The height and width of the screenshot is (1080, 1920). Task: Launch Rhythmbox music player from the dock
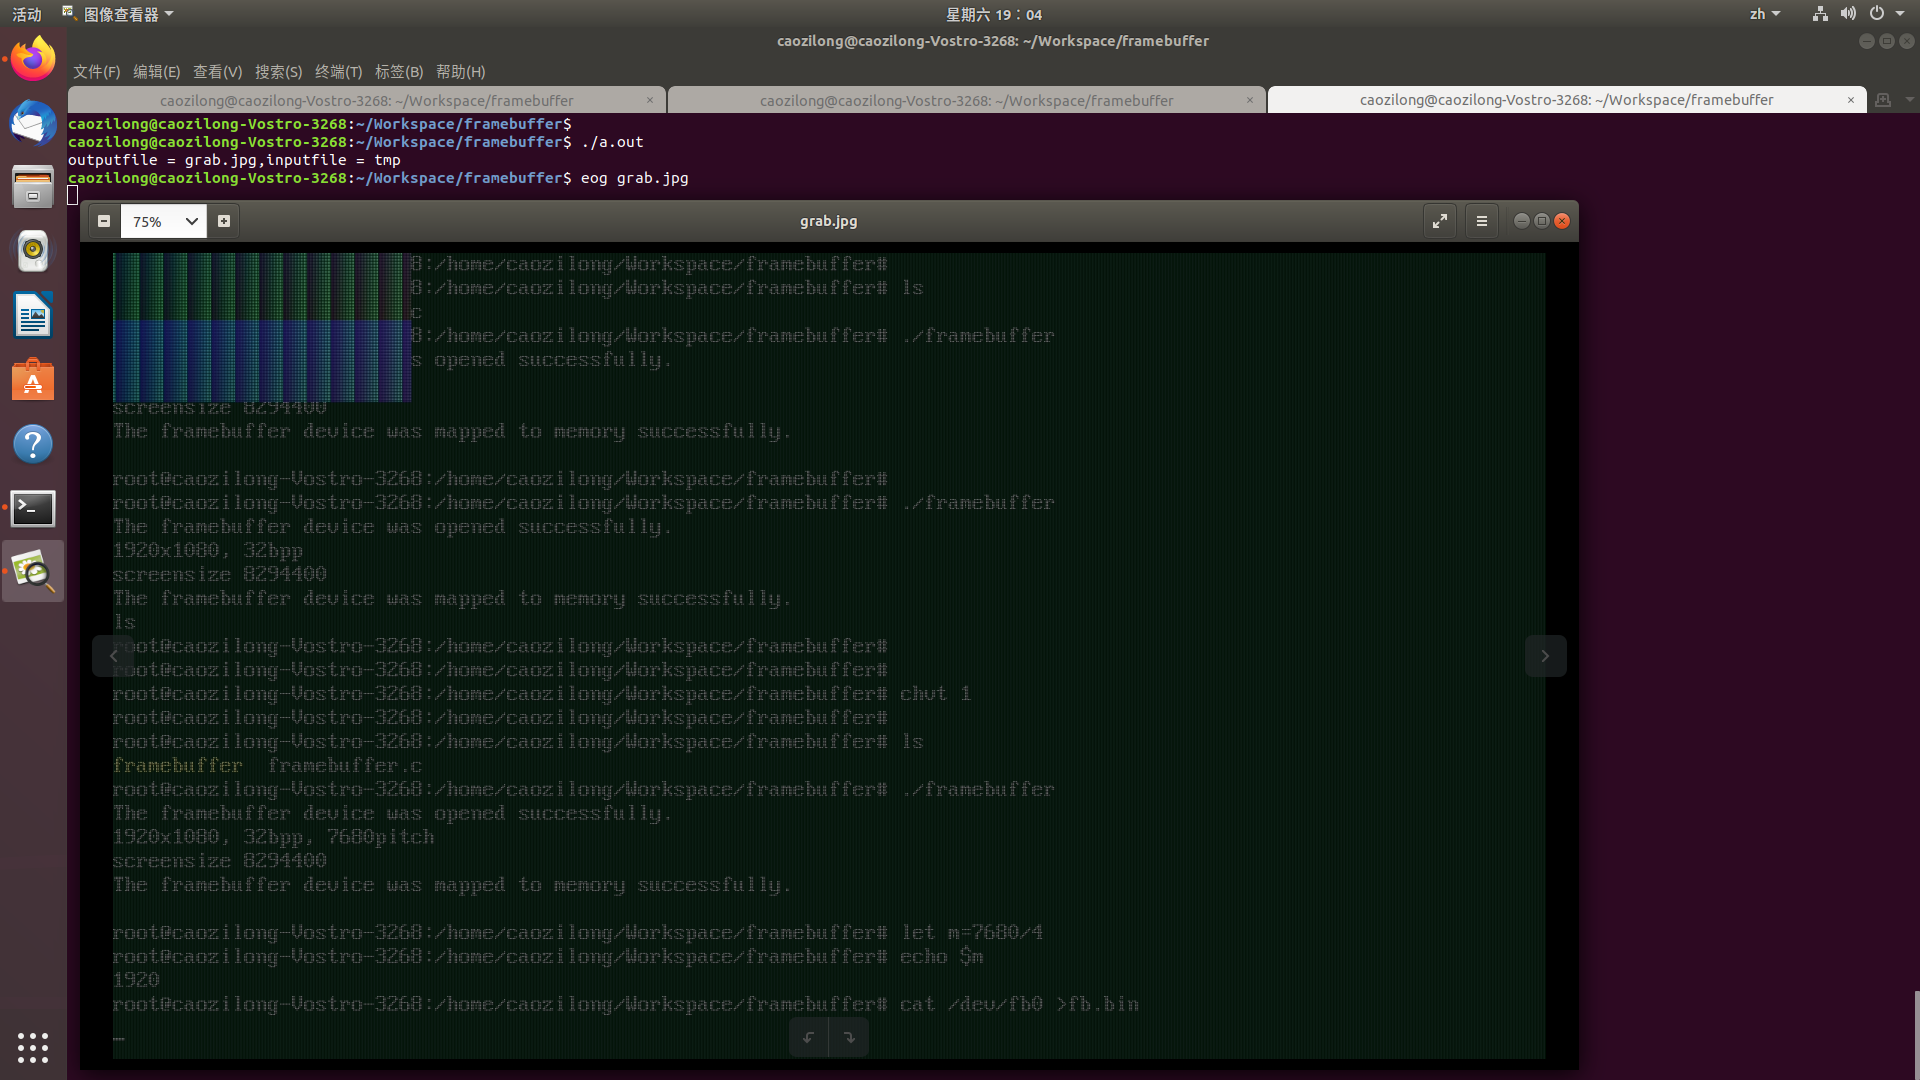coord(33,251)
